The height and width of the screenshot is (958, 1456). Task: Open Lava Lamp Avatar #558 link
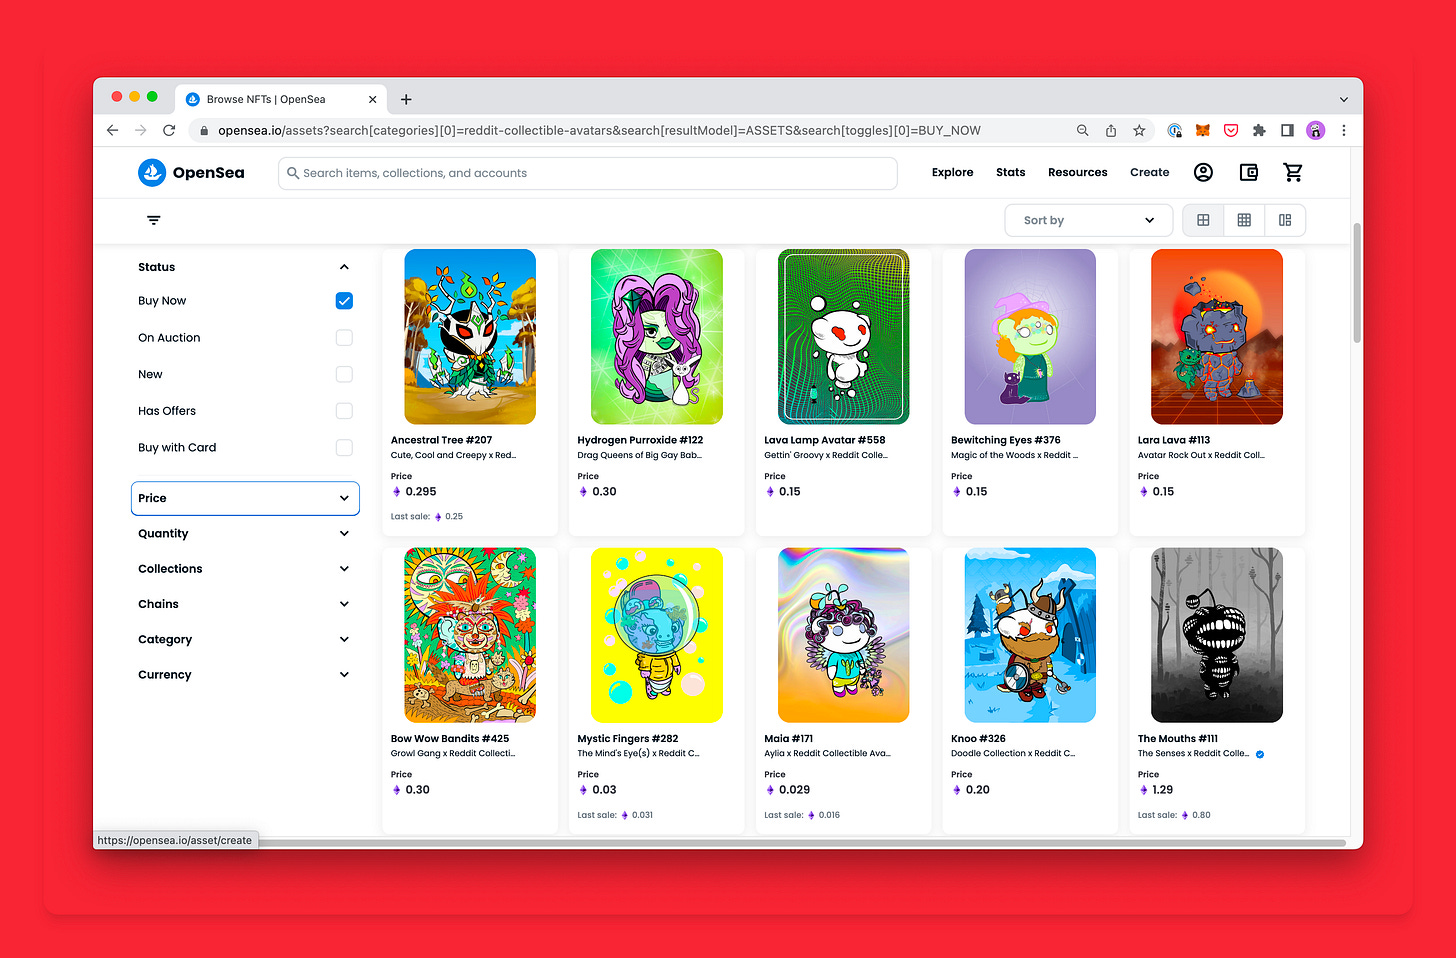824,440
